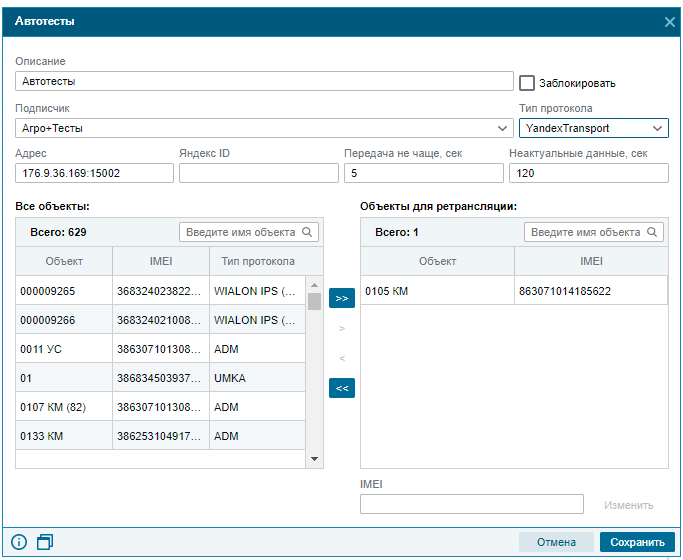Sort by IMEI column in All objects table
The width and height of the screenshot is (683, 560).
point(161,261)
